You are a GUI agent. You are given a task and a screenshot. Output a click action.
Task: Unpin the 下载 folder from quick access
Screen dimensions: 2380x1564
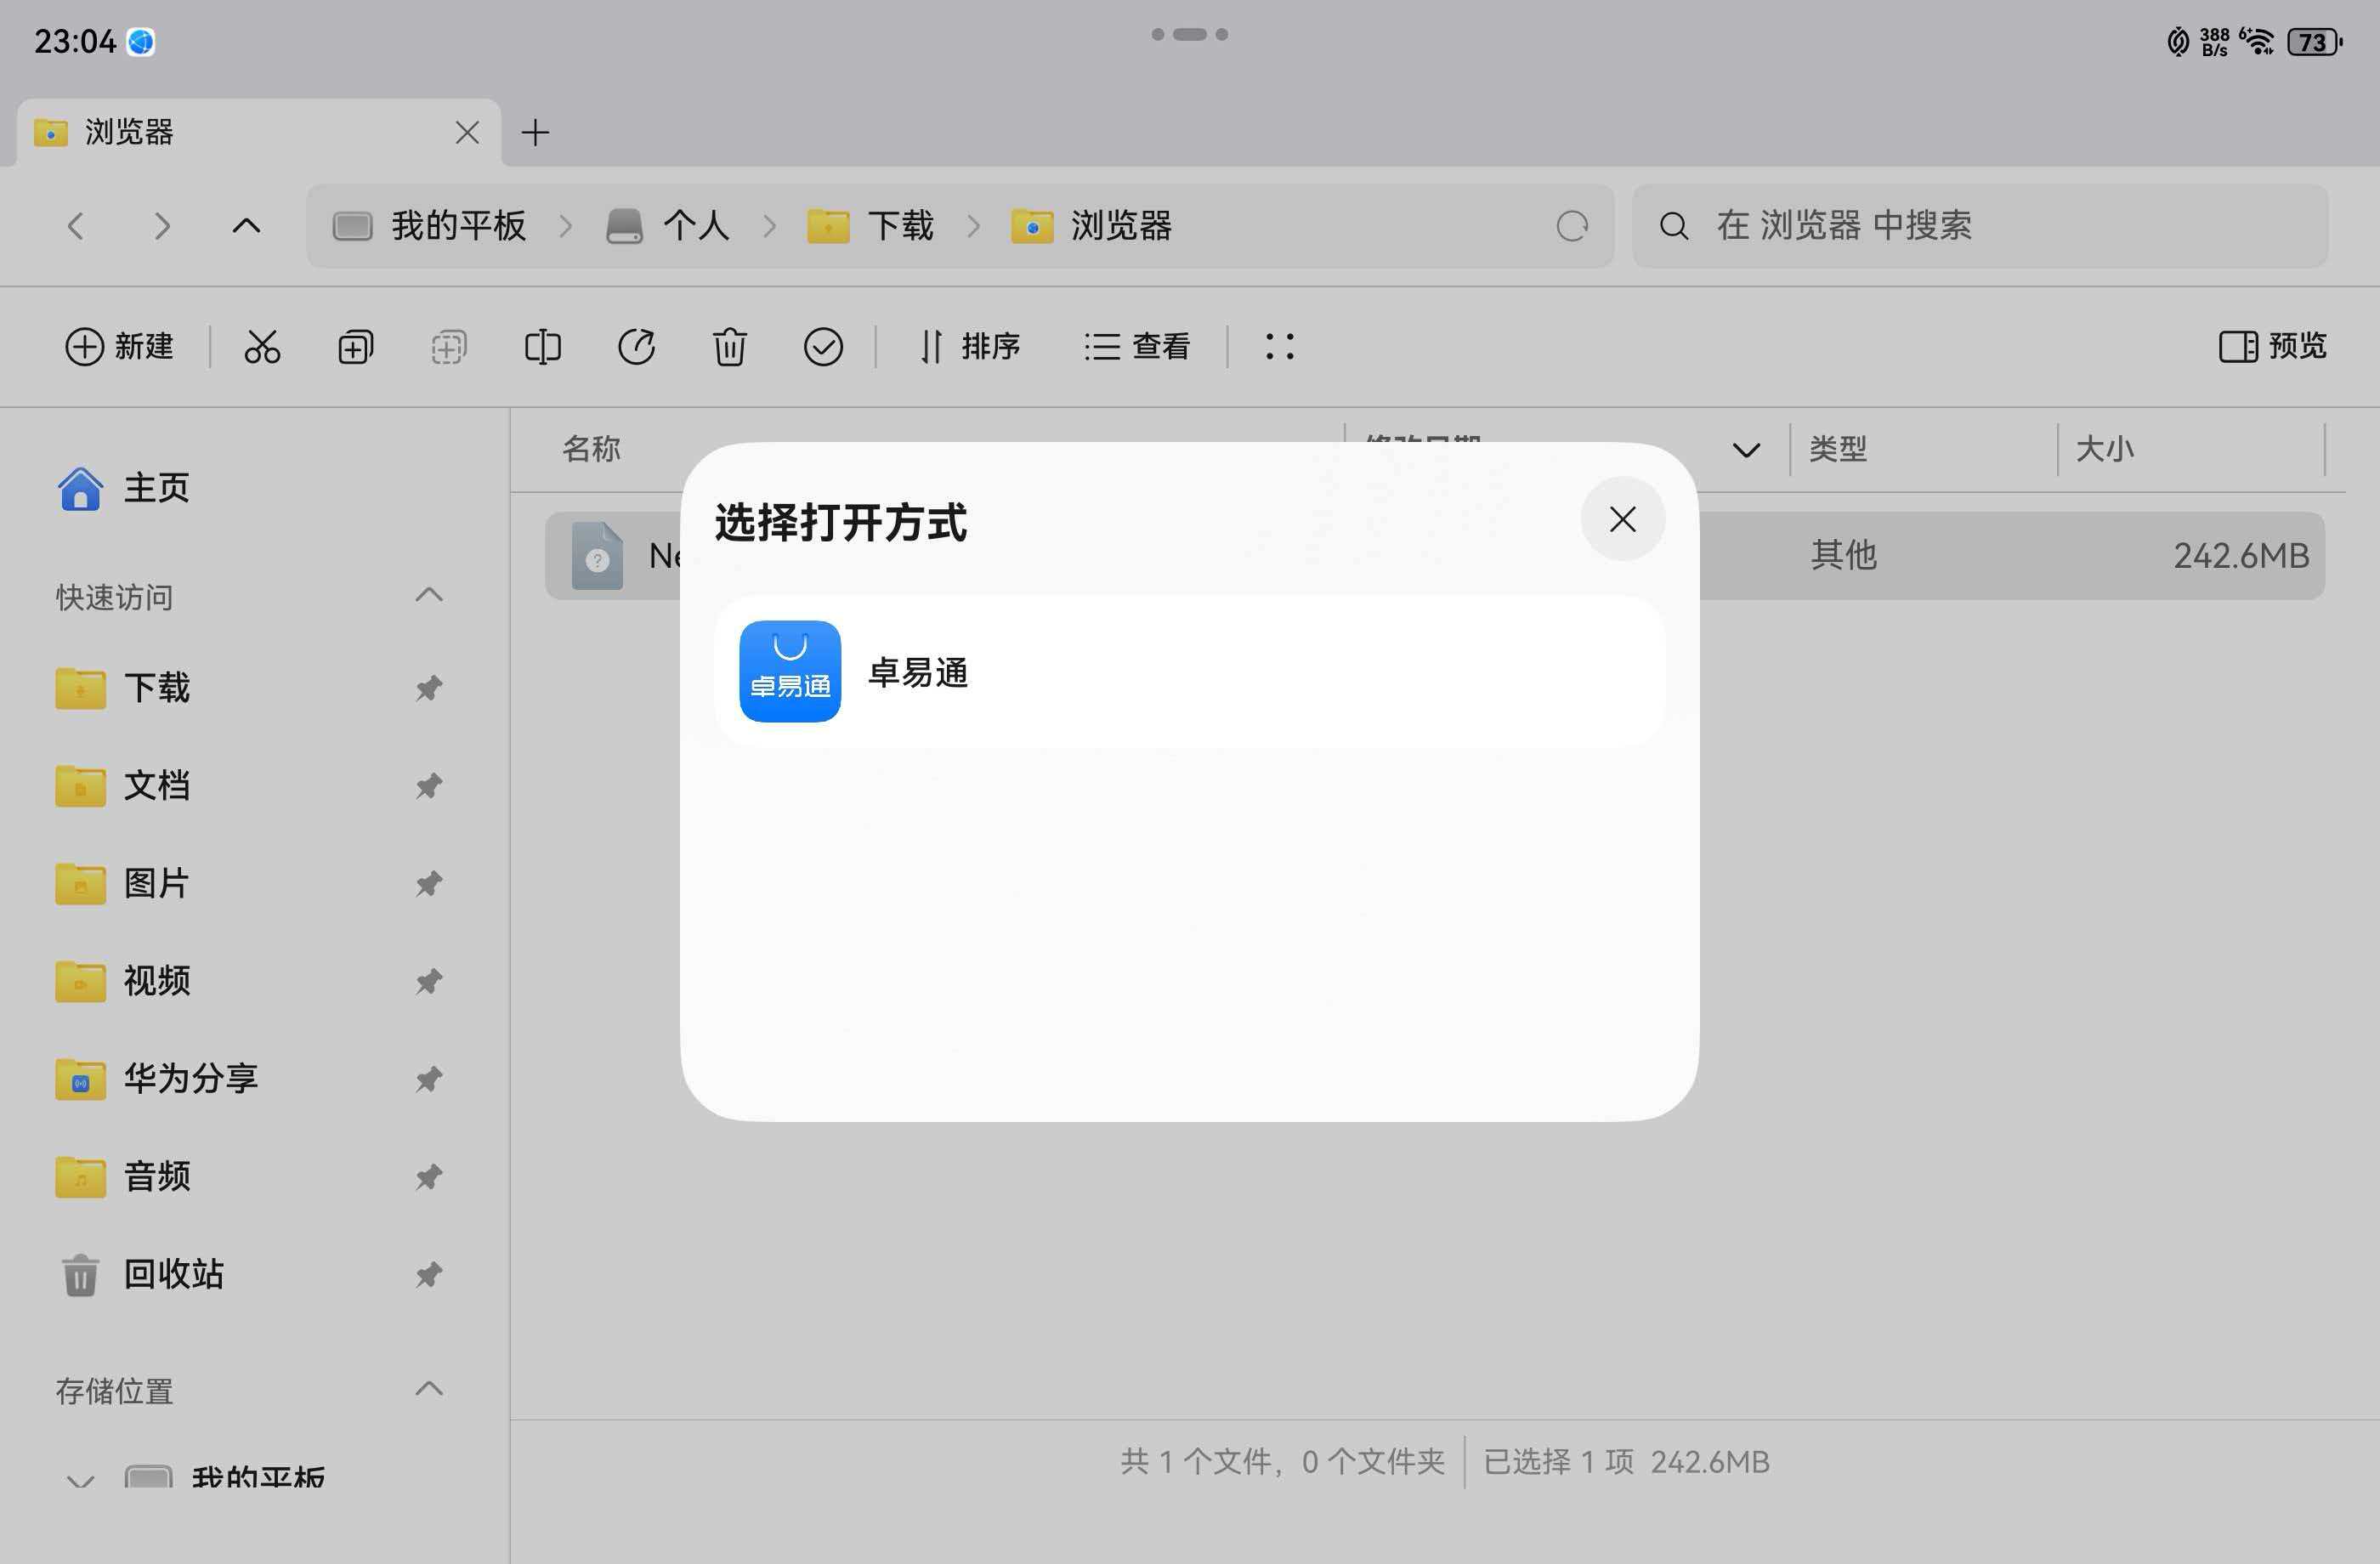pos(429,688)
